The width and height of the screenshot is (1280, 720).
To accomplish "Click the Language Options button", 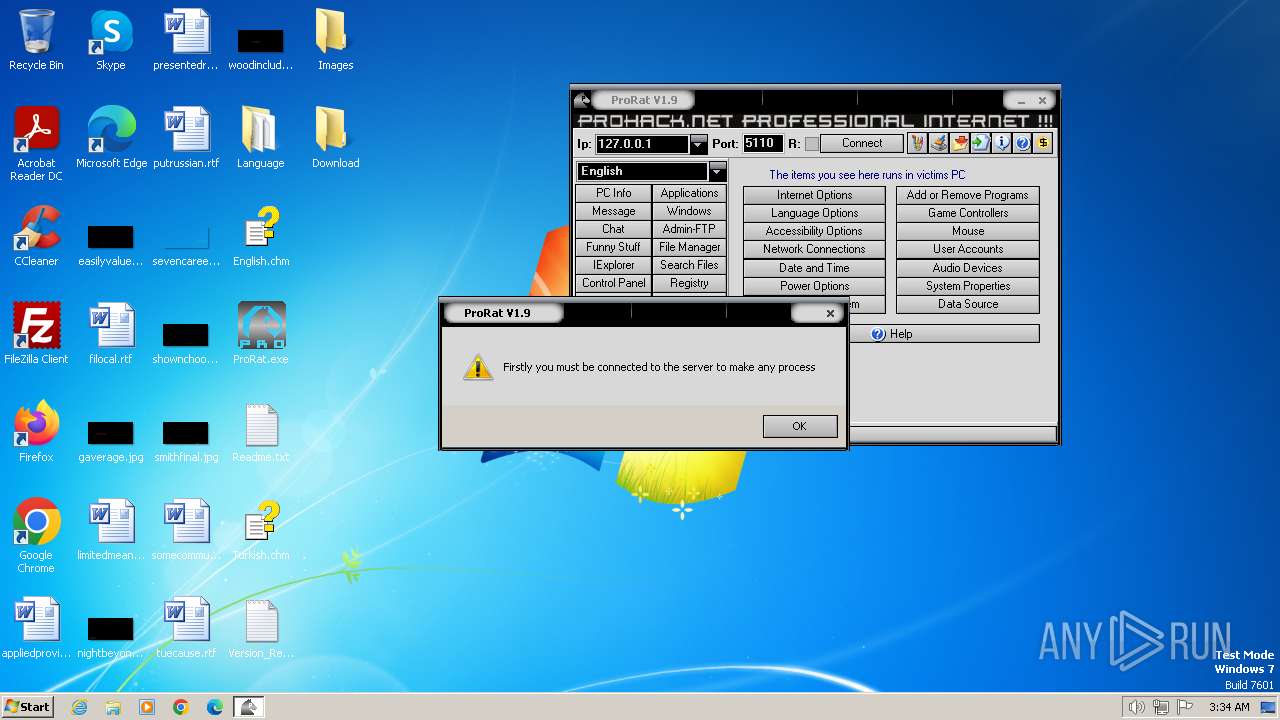I will [x=814, y=214].
